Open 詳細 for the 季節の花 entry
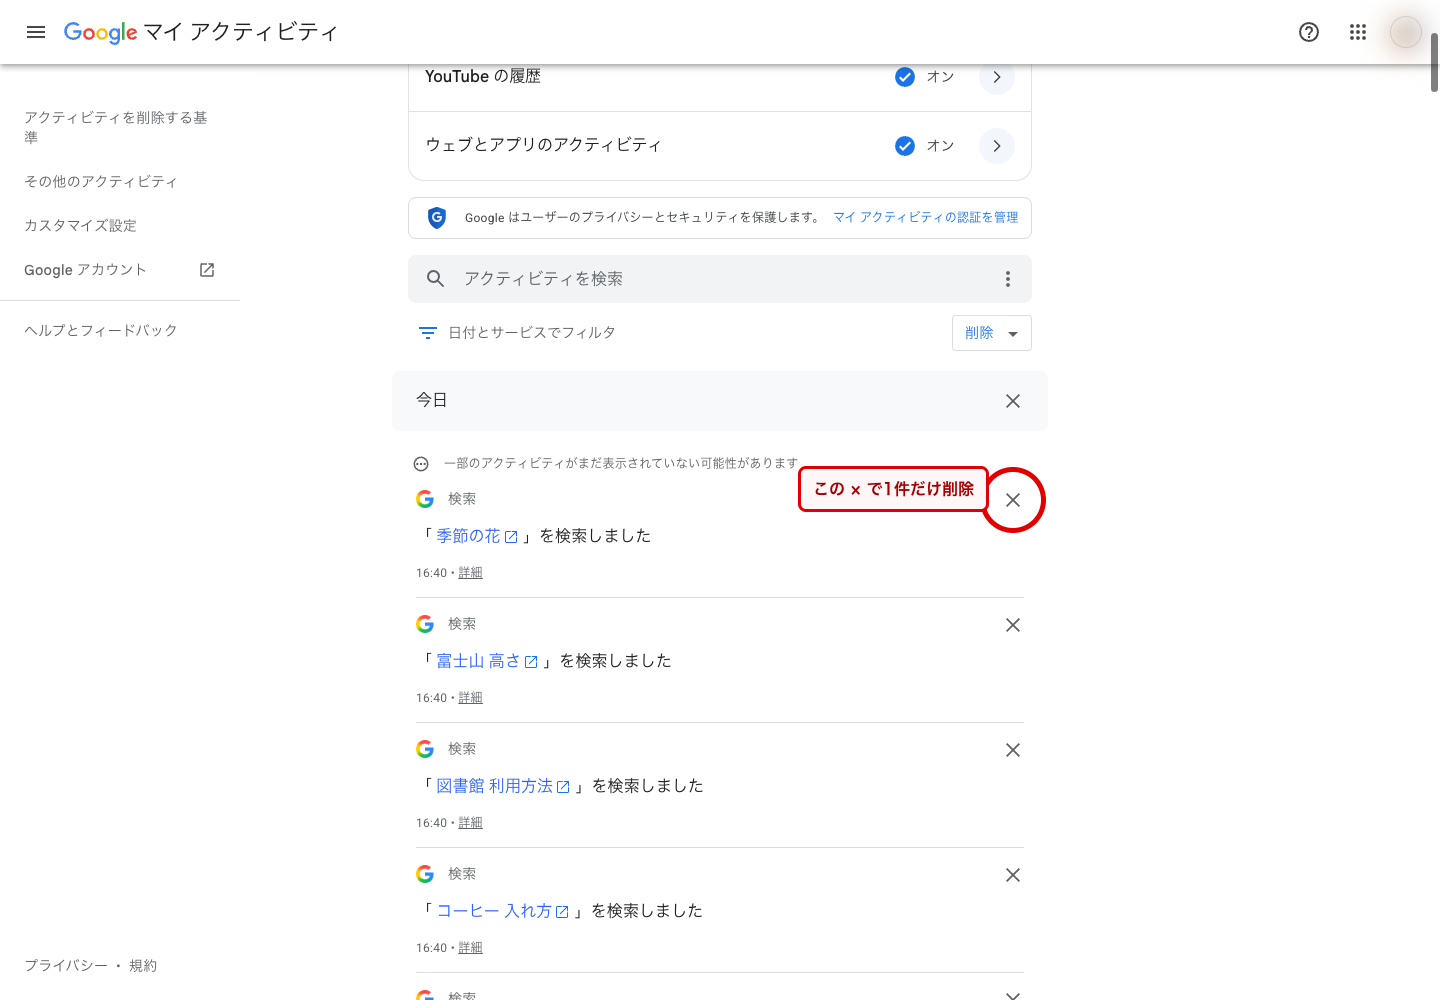The image size is (1440, 1000). (470, 573)
